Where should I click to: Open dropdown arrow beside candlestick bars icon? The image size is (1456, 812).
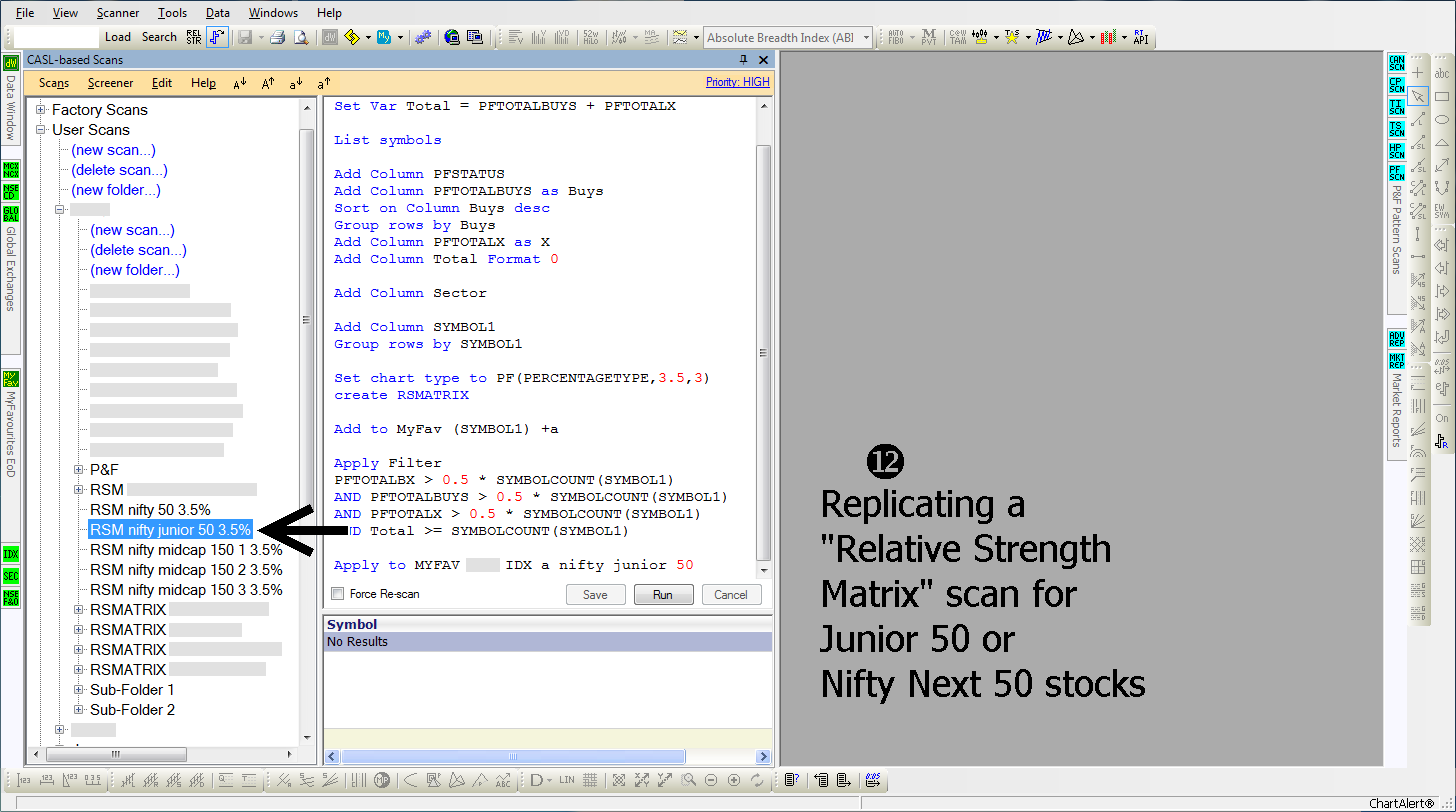pyautogui.click(x=1123, y=37)
